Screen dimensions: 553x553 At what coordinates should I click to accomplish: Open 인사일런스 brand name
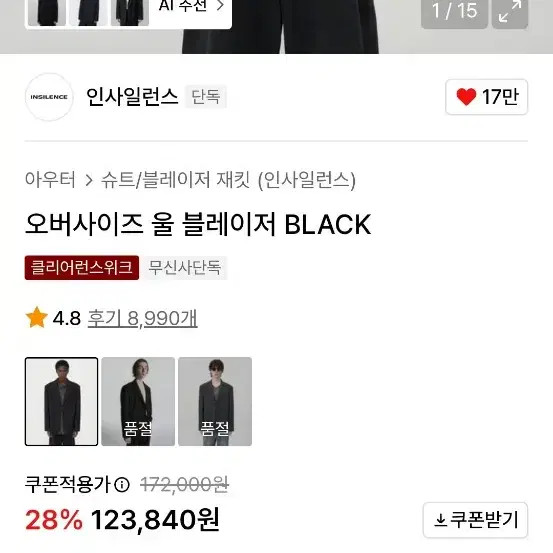click(132, 97)
